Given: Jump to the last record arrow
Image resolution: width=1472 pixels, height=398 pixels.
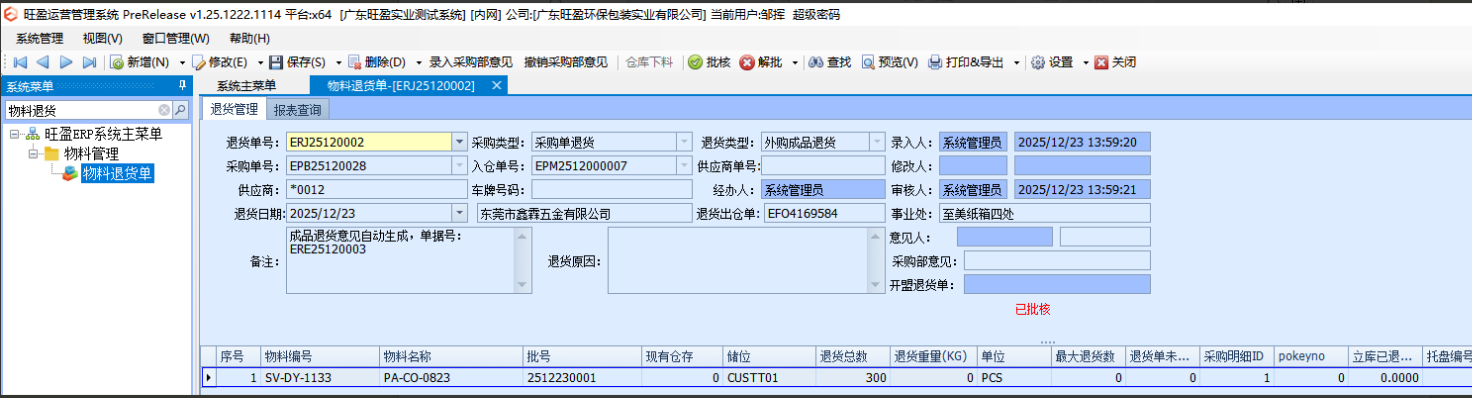Looking at the screenshot, I should (89, 62).
